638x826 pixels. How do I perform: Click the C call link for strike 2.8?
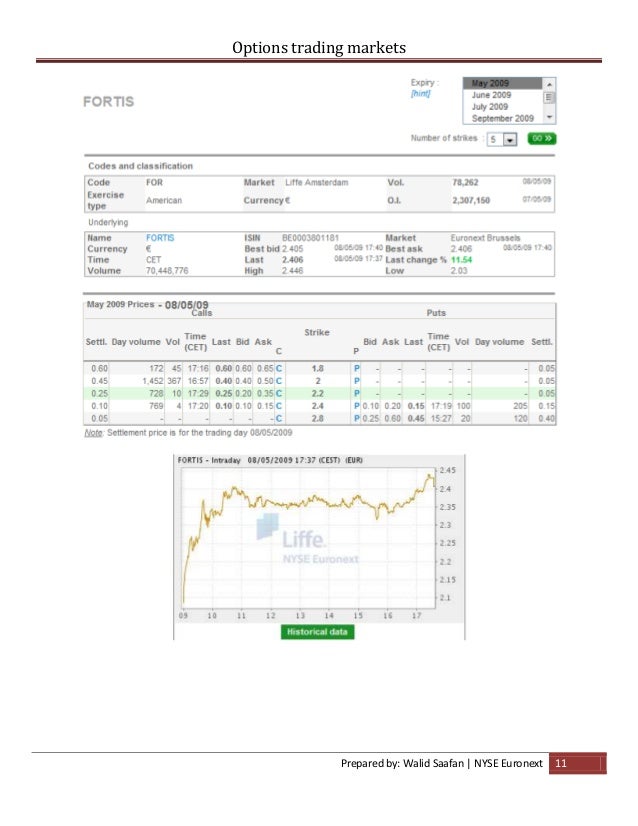tap(279, 418)
